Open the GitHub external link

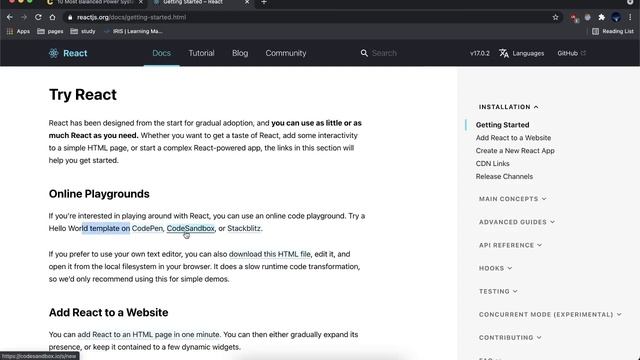click(x=571, y=53)
